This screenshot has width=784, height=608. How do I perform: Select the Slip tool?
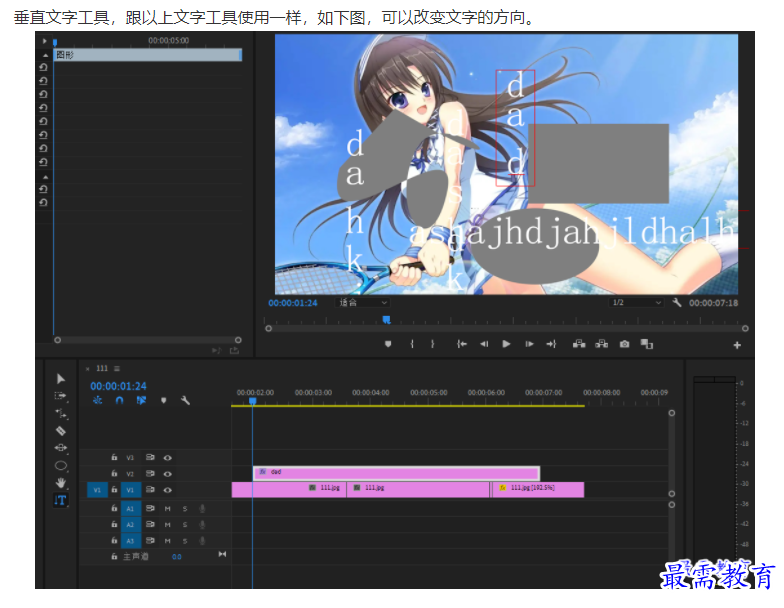coord(60,448)
